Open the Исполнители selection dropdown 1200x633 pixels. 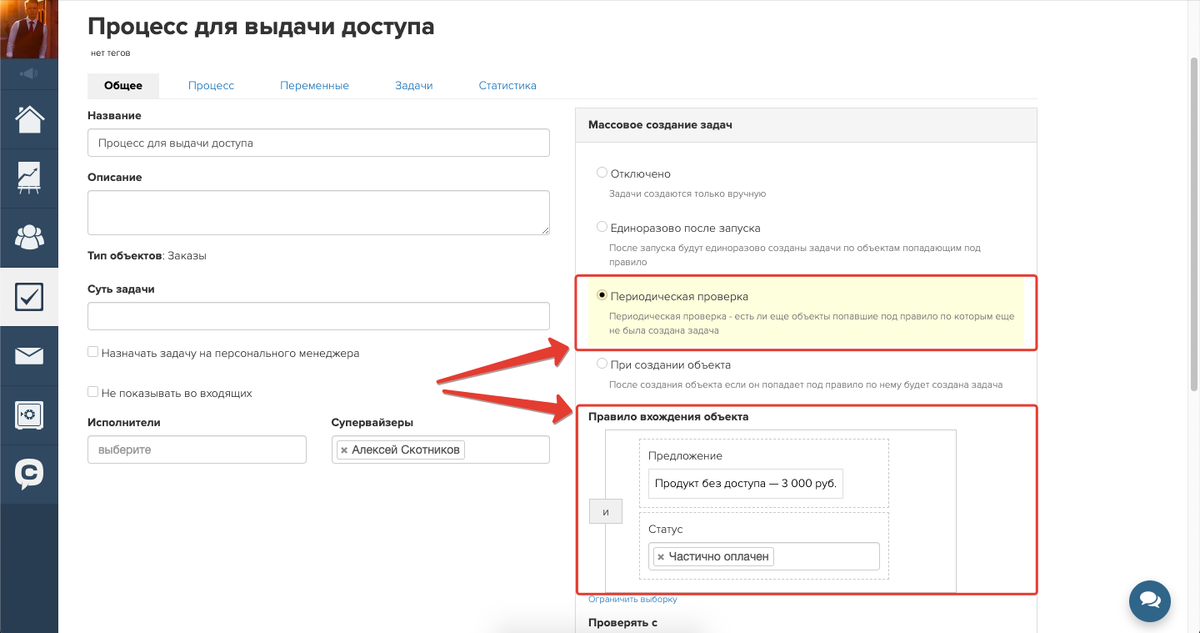pos(197,450)
